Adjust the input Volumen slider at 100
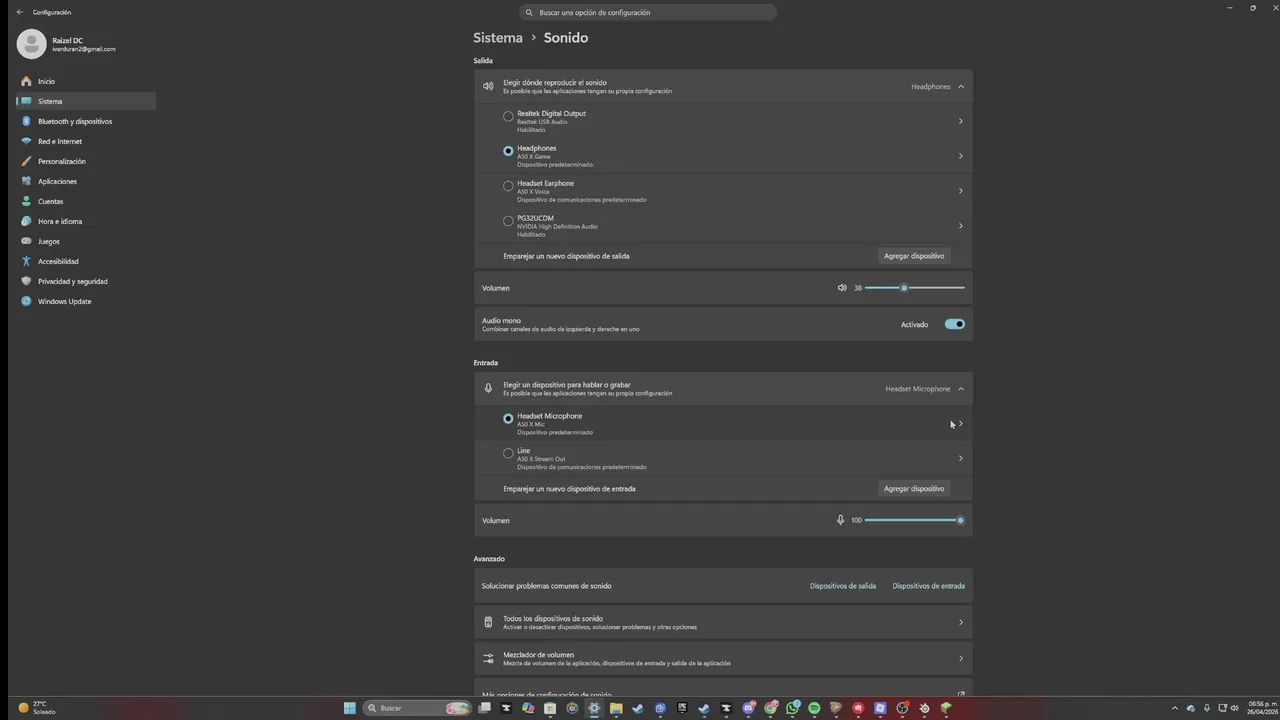1280x720 pixels. coord(915,520)
